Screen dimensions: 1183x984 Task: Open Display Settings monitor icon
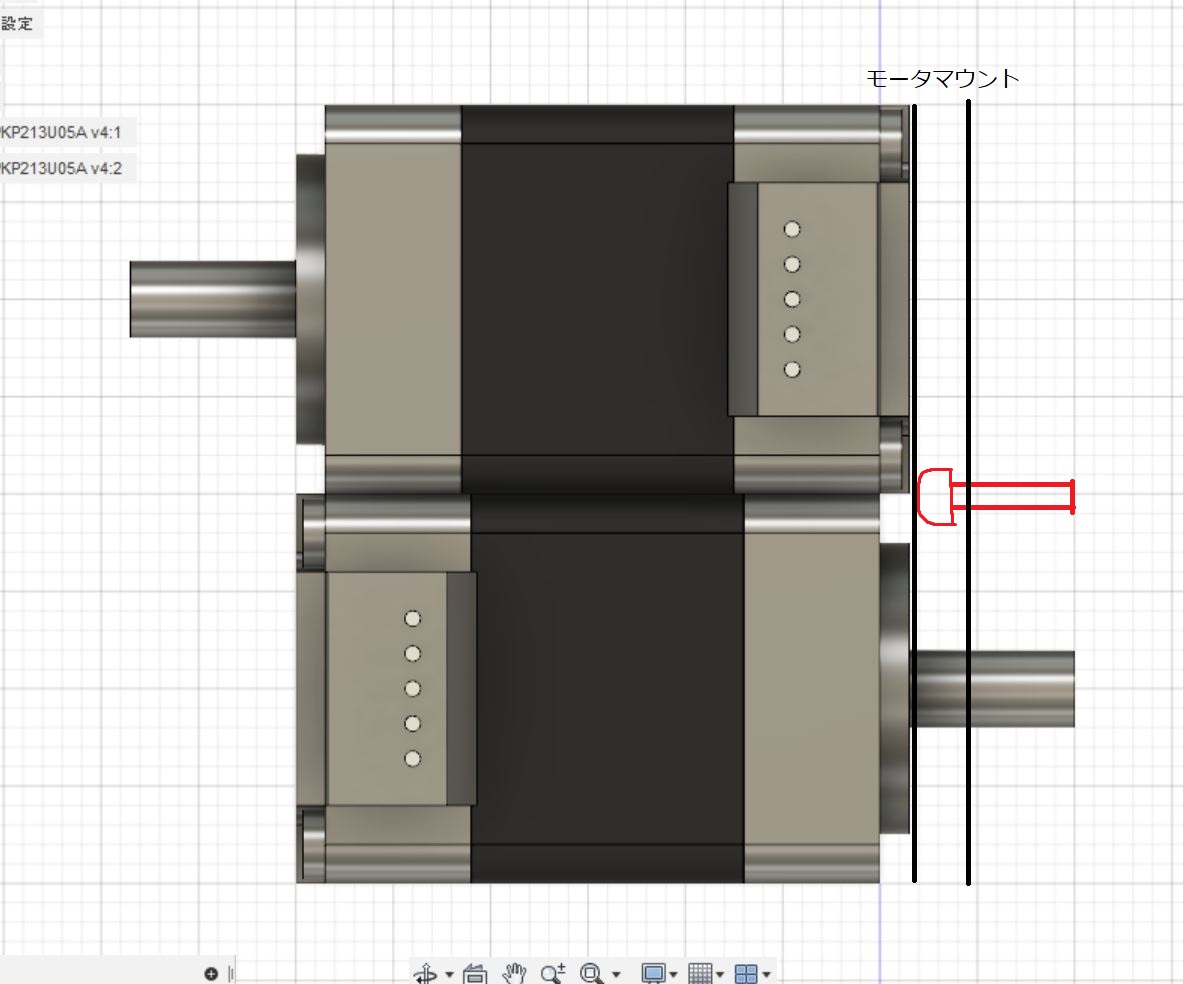pyautogui.click(x=653, y=973)
